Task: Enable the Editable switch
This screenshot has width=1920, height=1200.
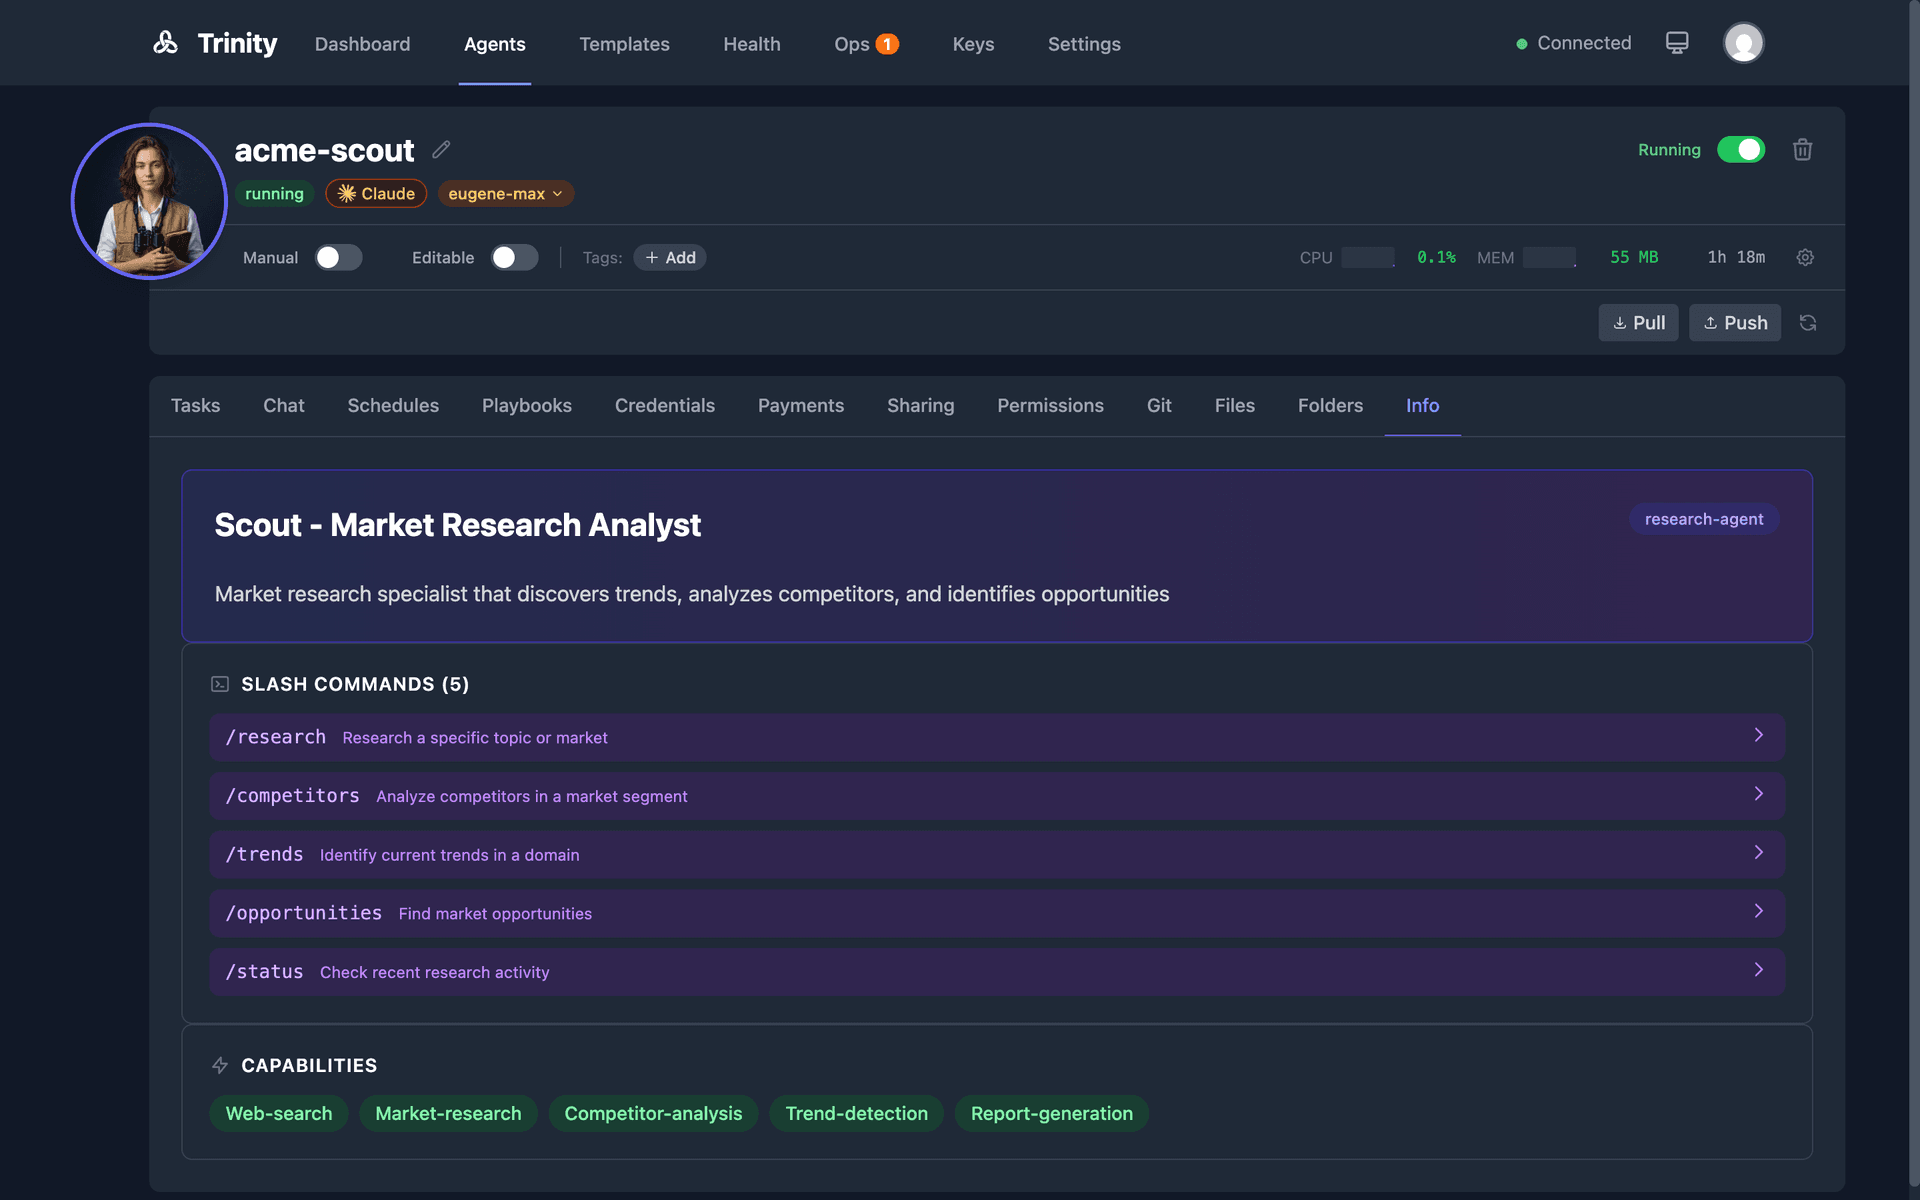Action: 514,257
